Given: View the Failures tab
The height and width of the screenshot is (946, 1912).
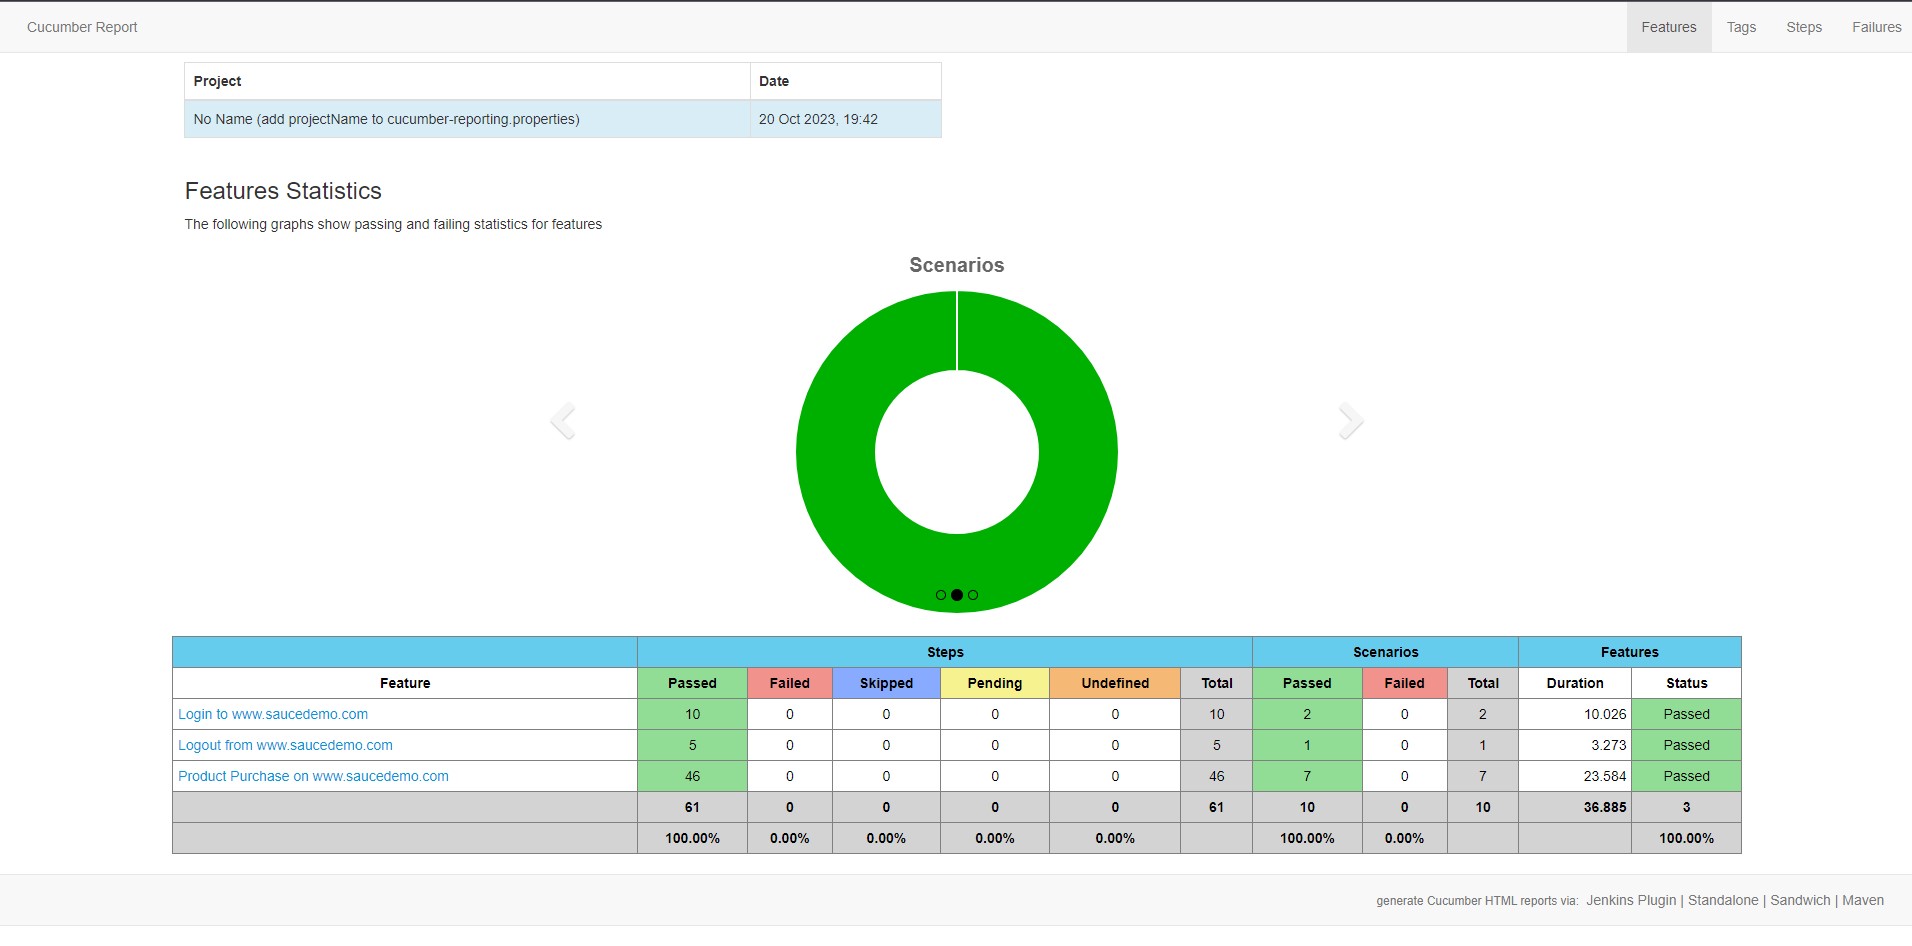Looking at the screenshot, I should [x=1876, y=27].
